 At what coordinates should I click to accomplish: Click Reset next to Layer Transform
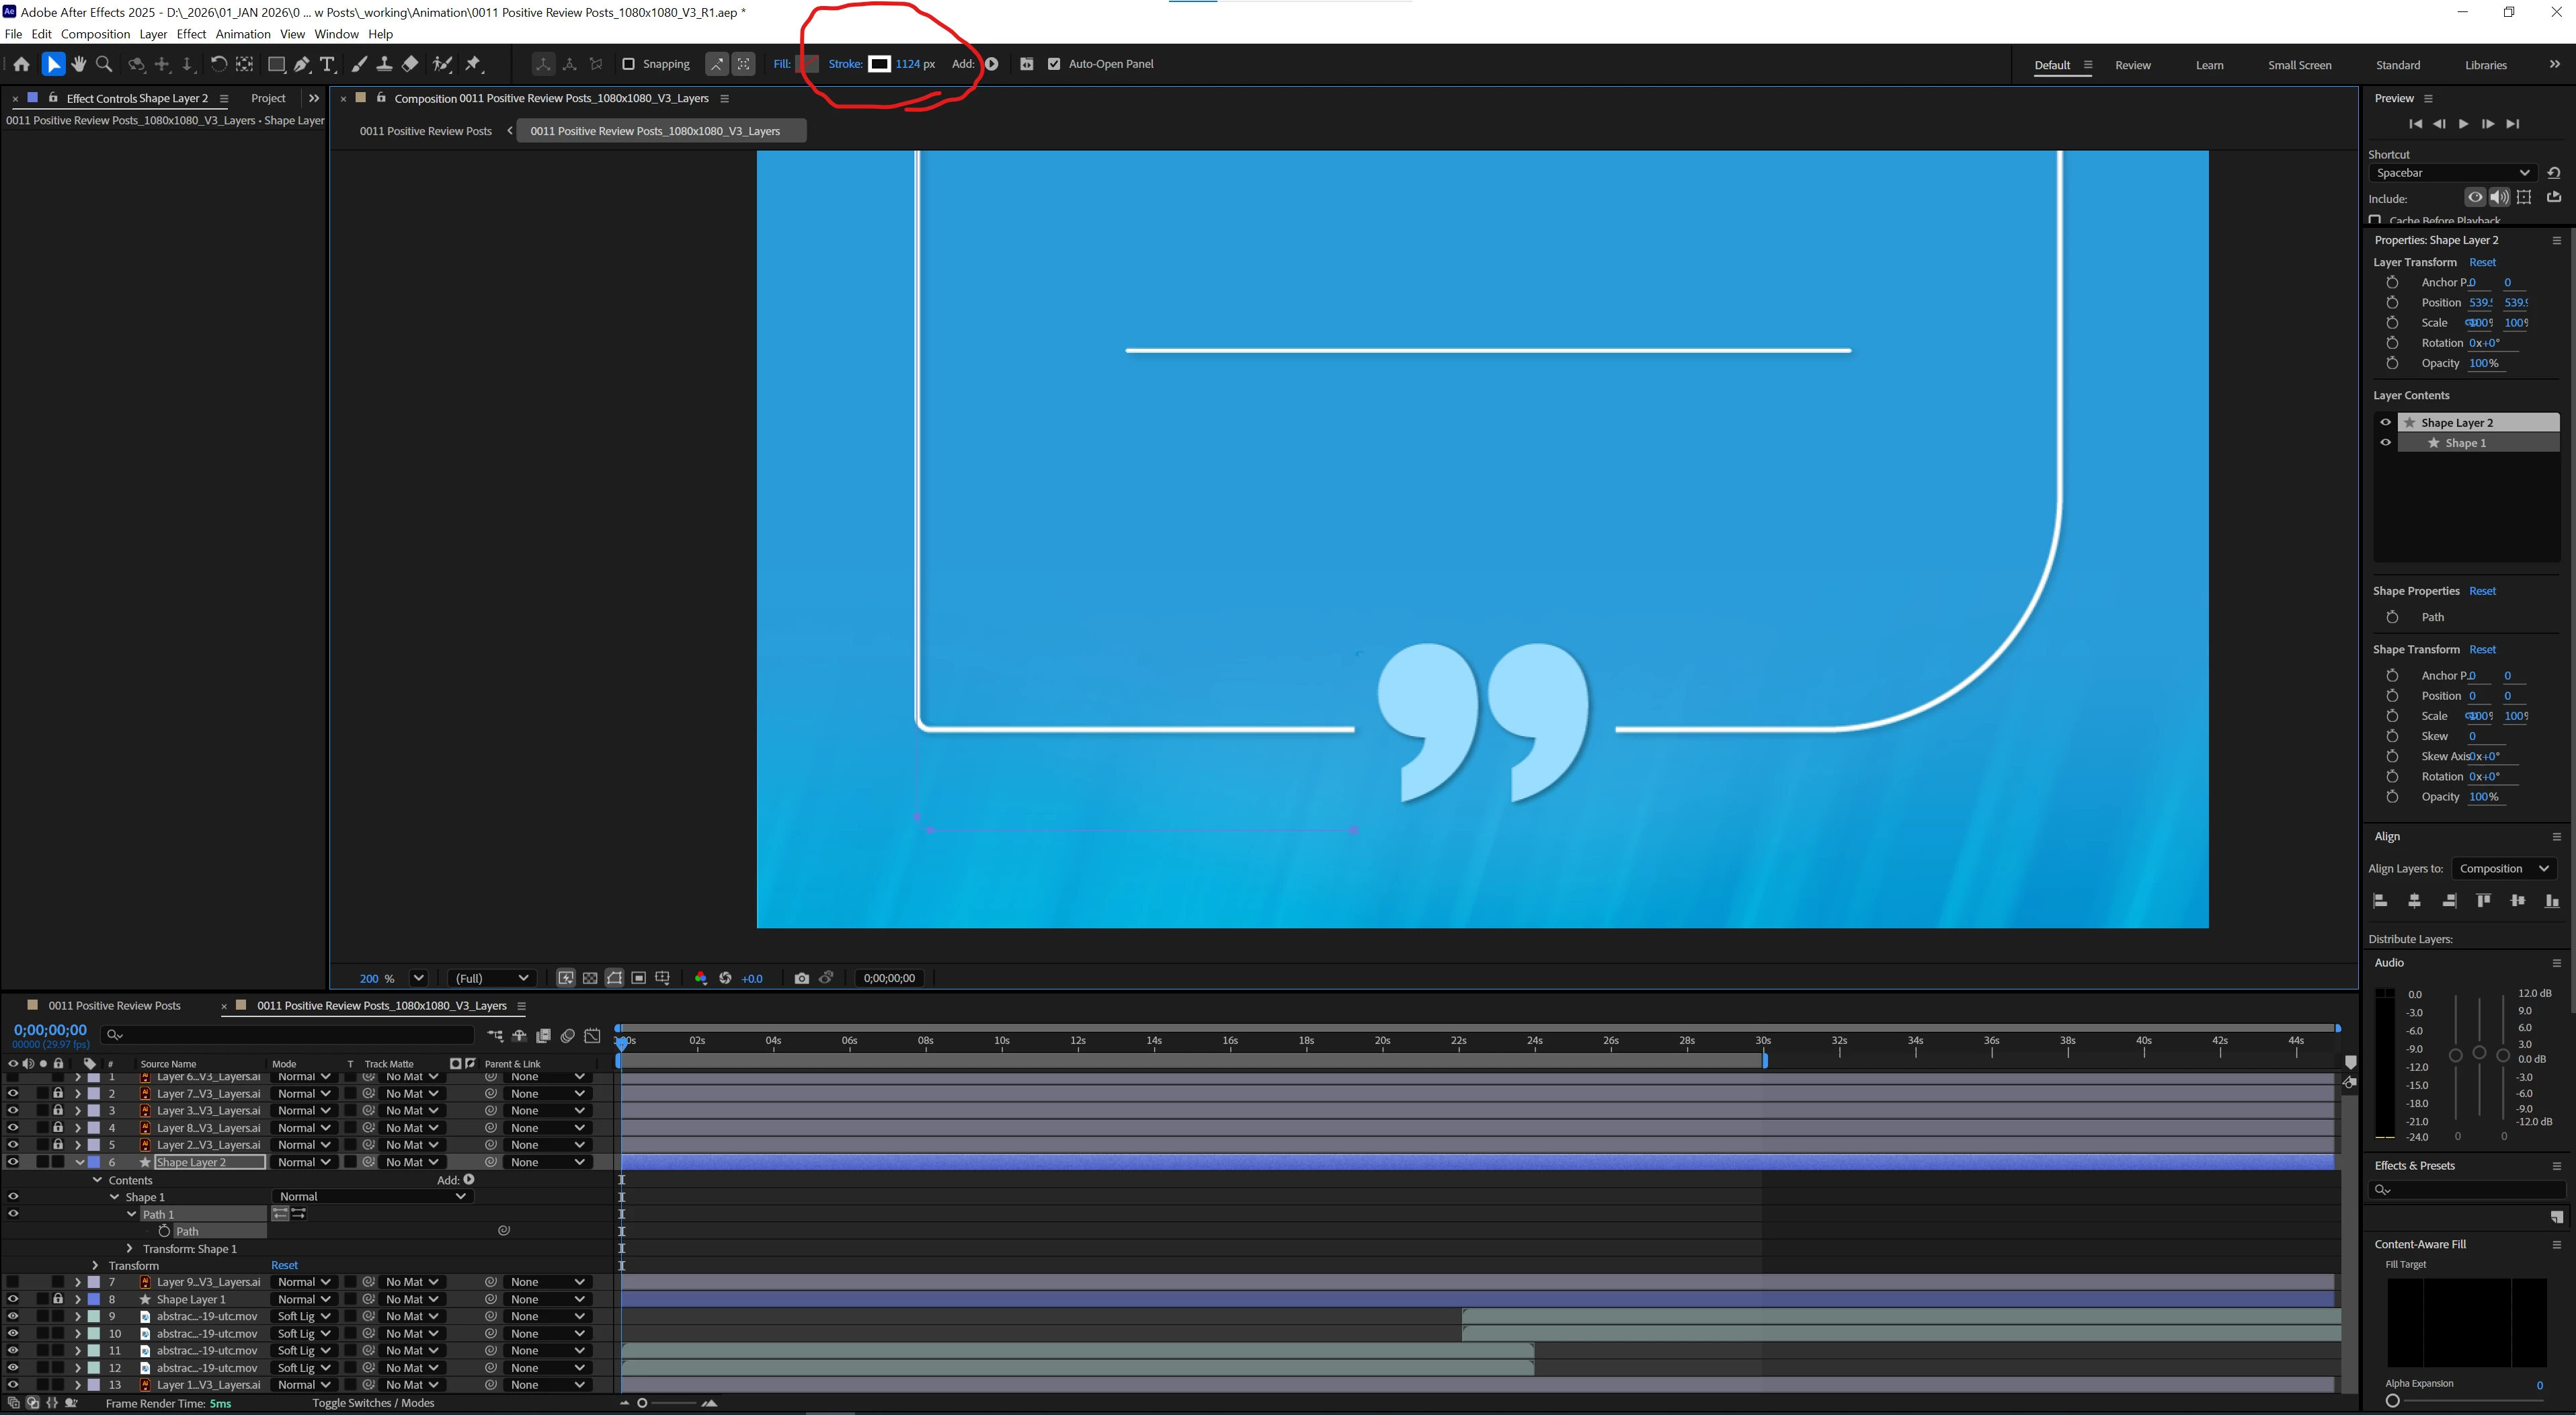[x=2482, y=262]
